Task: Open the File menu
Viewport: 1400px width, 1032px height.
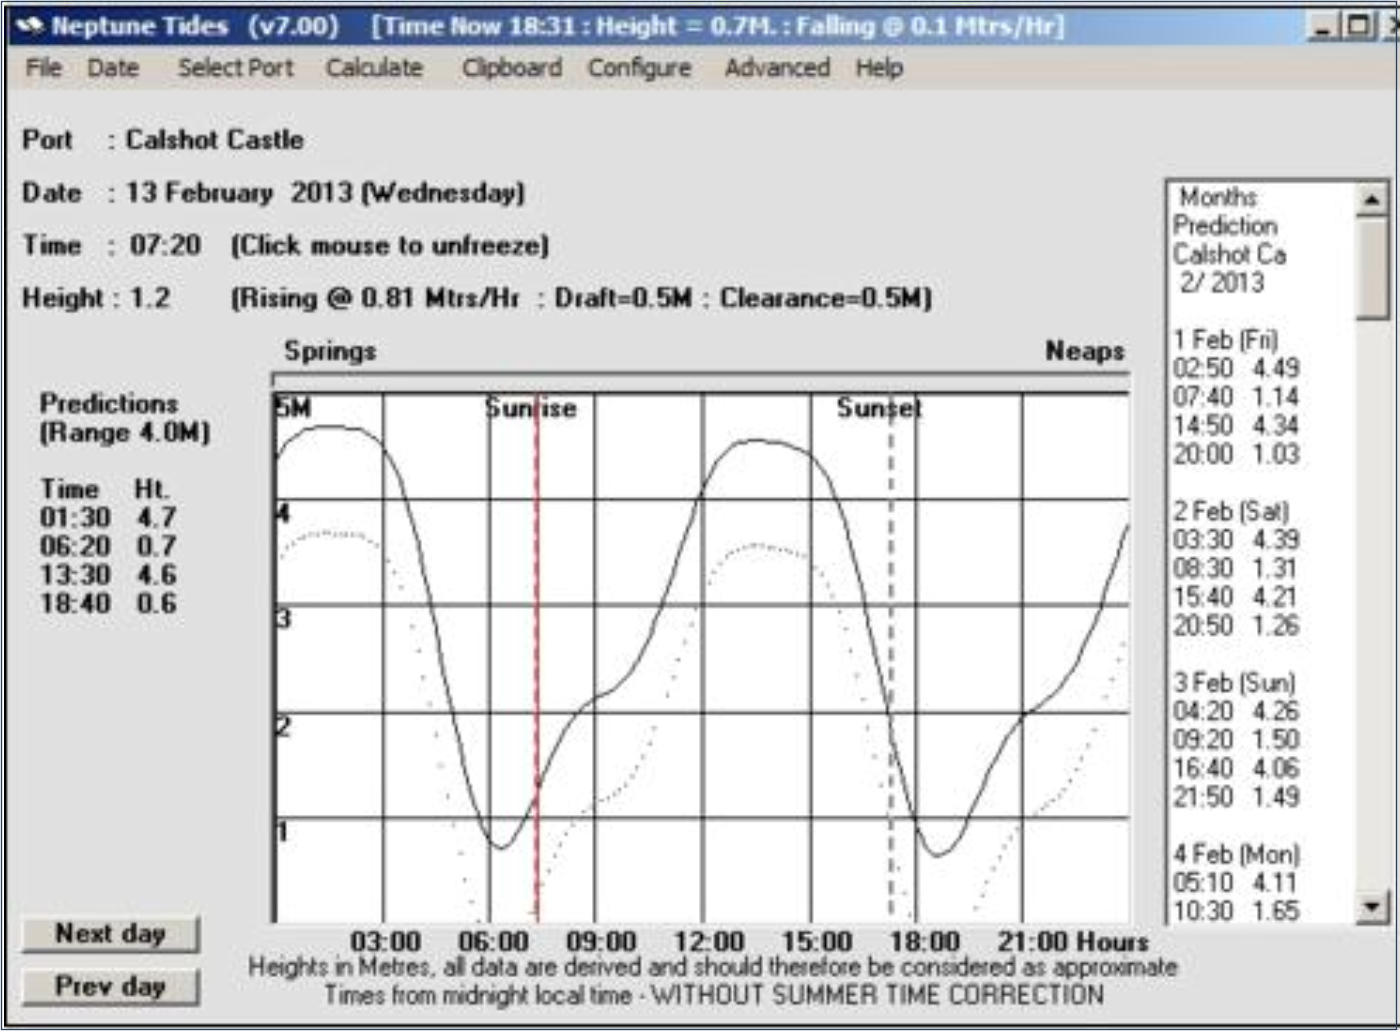Action: coord(44,68)
